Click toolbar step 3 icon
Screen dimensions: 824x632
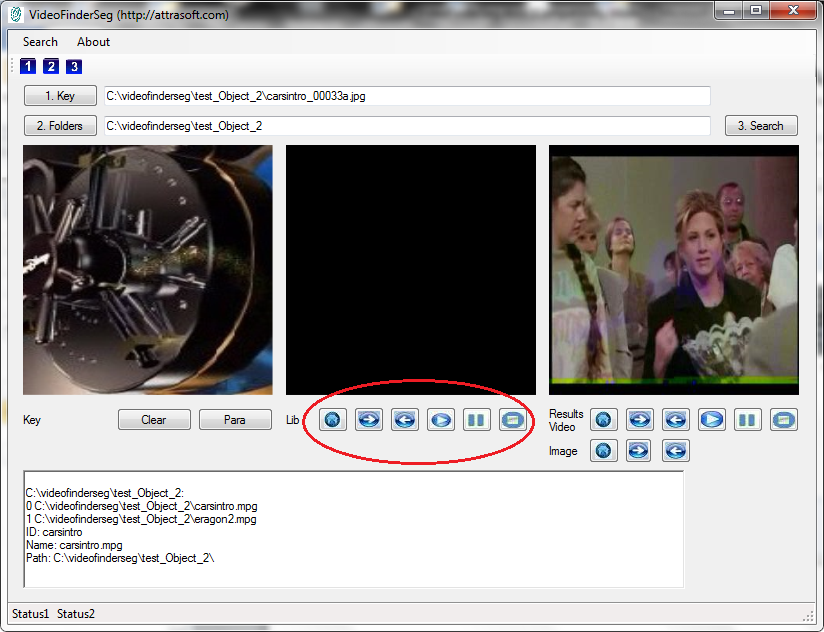pos(74,66)
